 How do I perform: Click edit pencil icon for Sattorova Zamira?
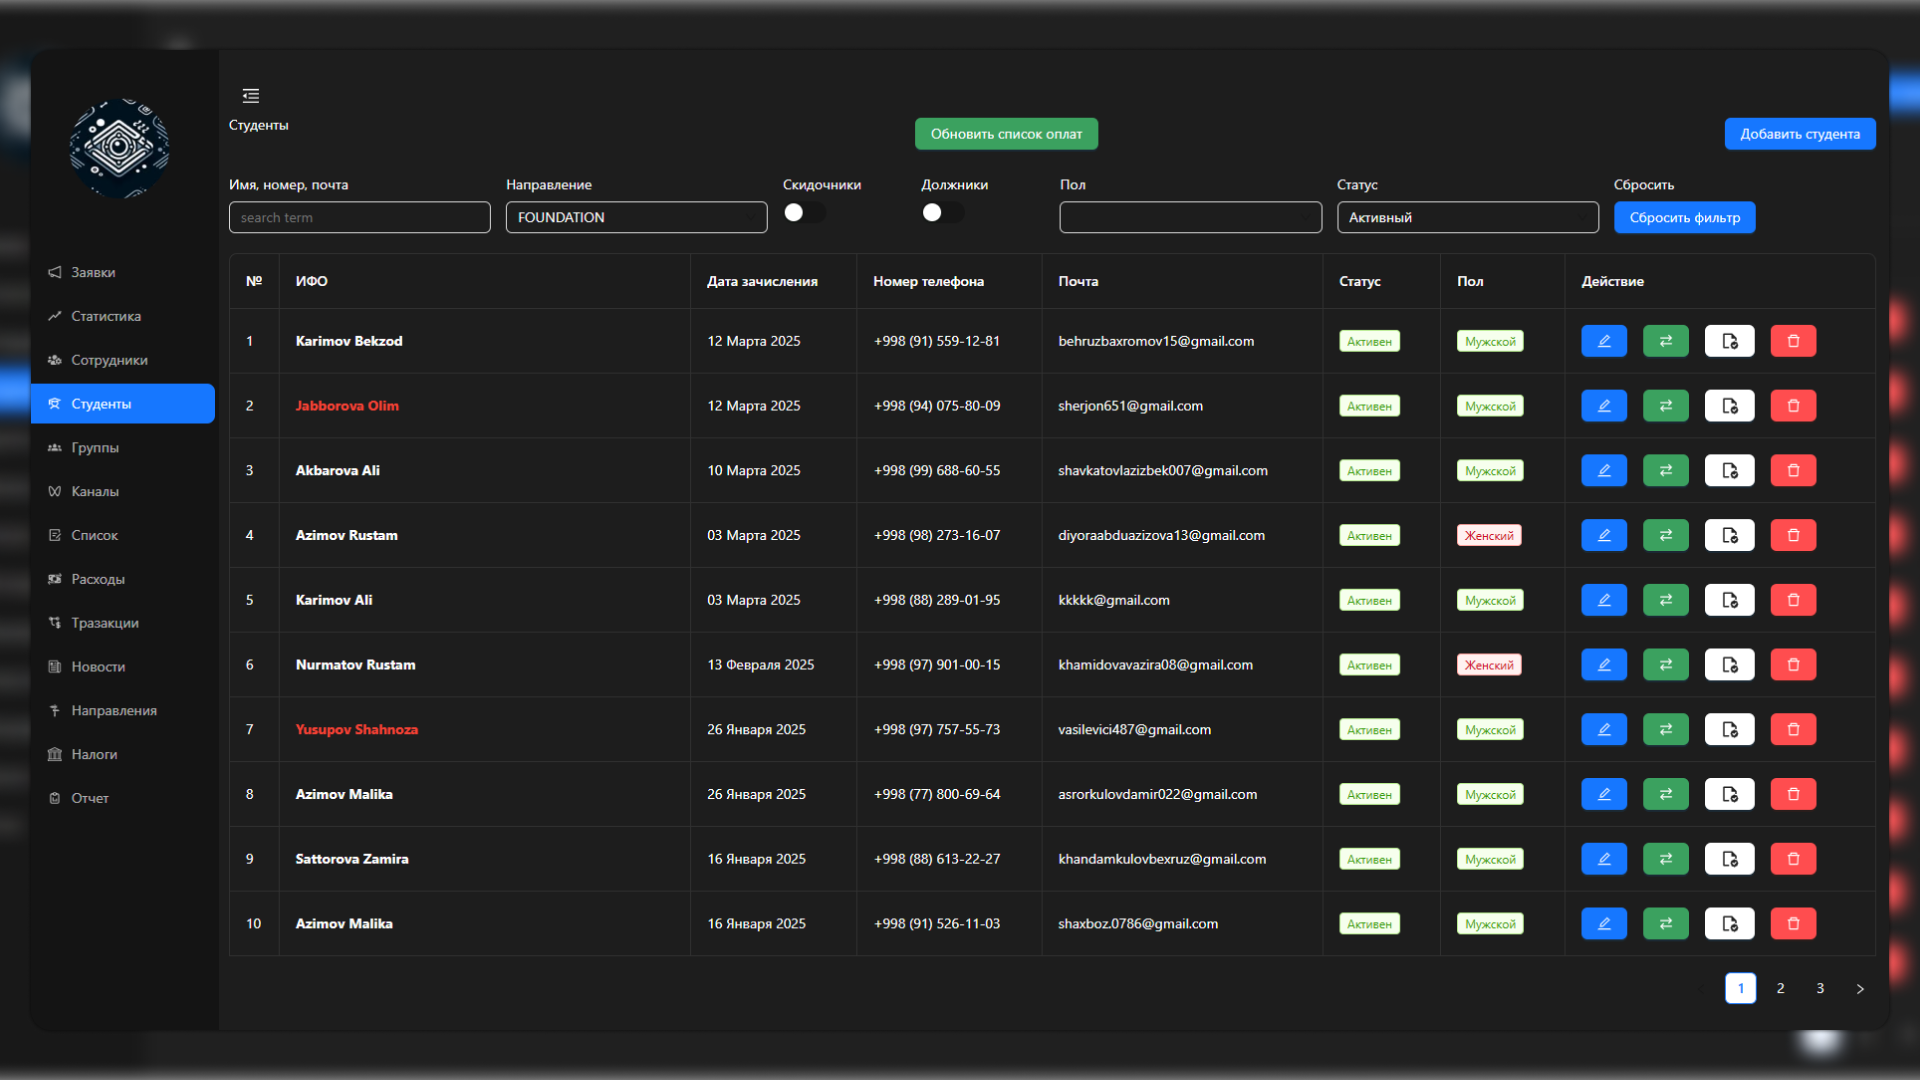[x=1604, y=859]
